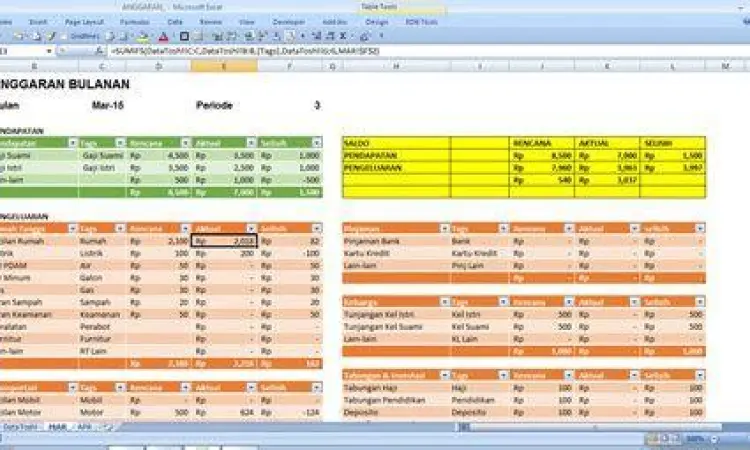Image resolution: width=750 pixels, height=450 pixels.
Task: Click the yellow Fill Color icon
Action: click(141, 37)
